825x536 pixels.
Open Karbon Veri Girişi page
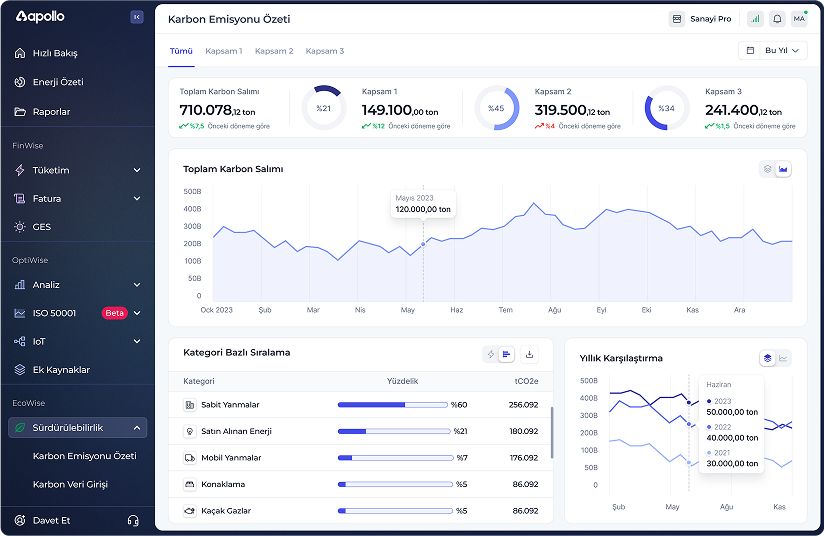[x=70, y=484]
